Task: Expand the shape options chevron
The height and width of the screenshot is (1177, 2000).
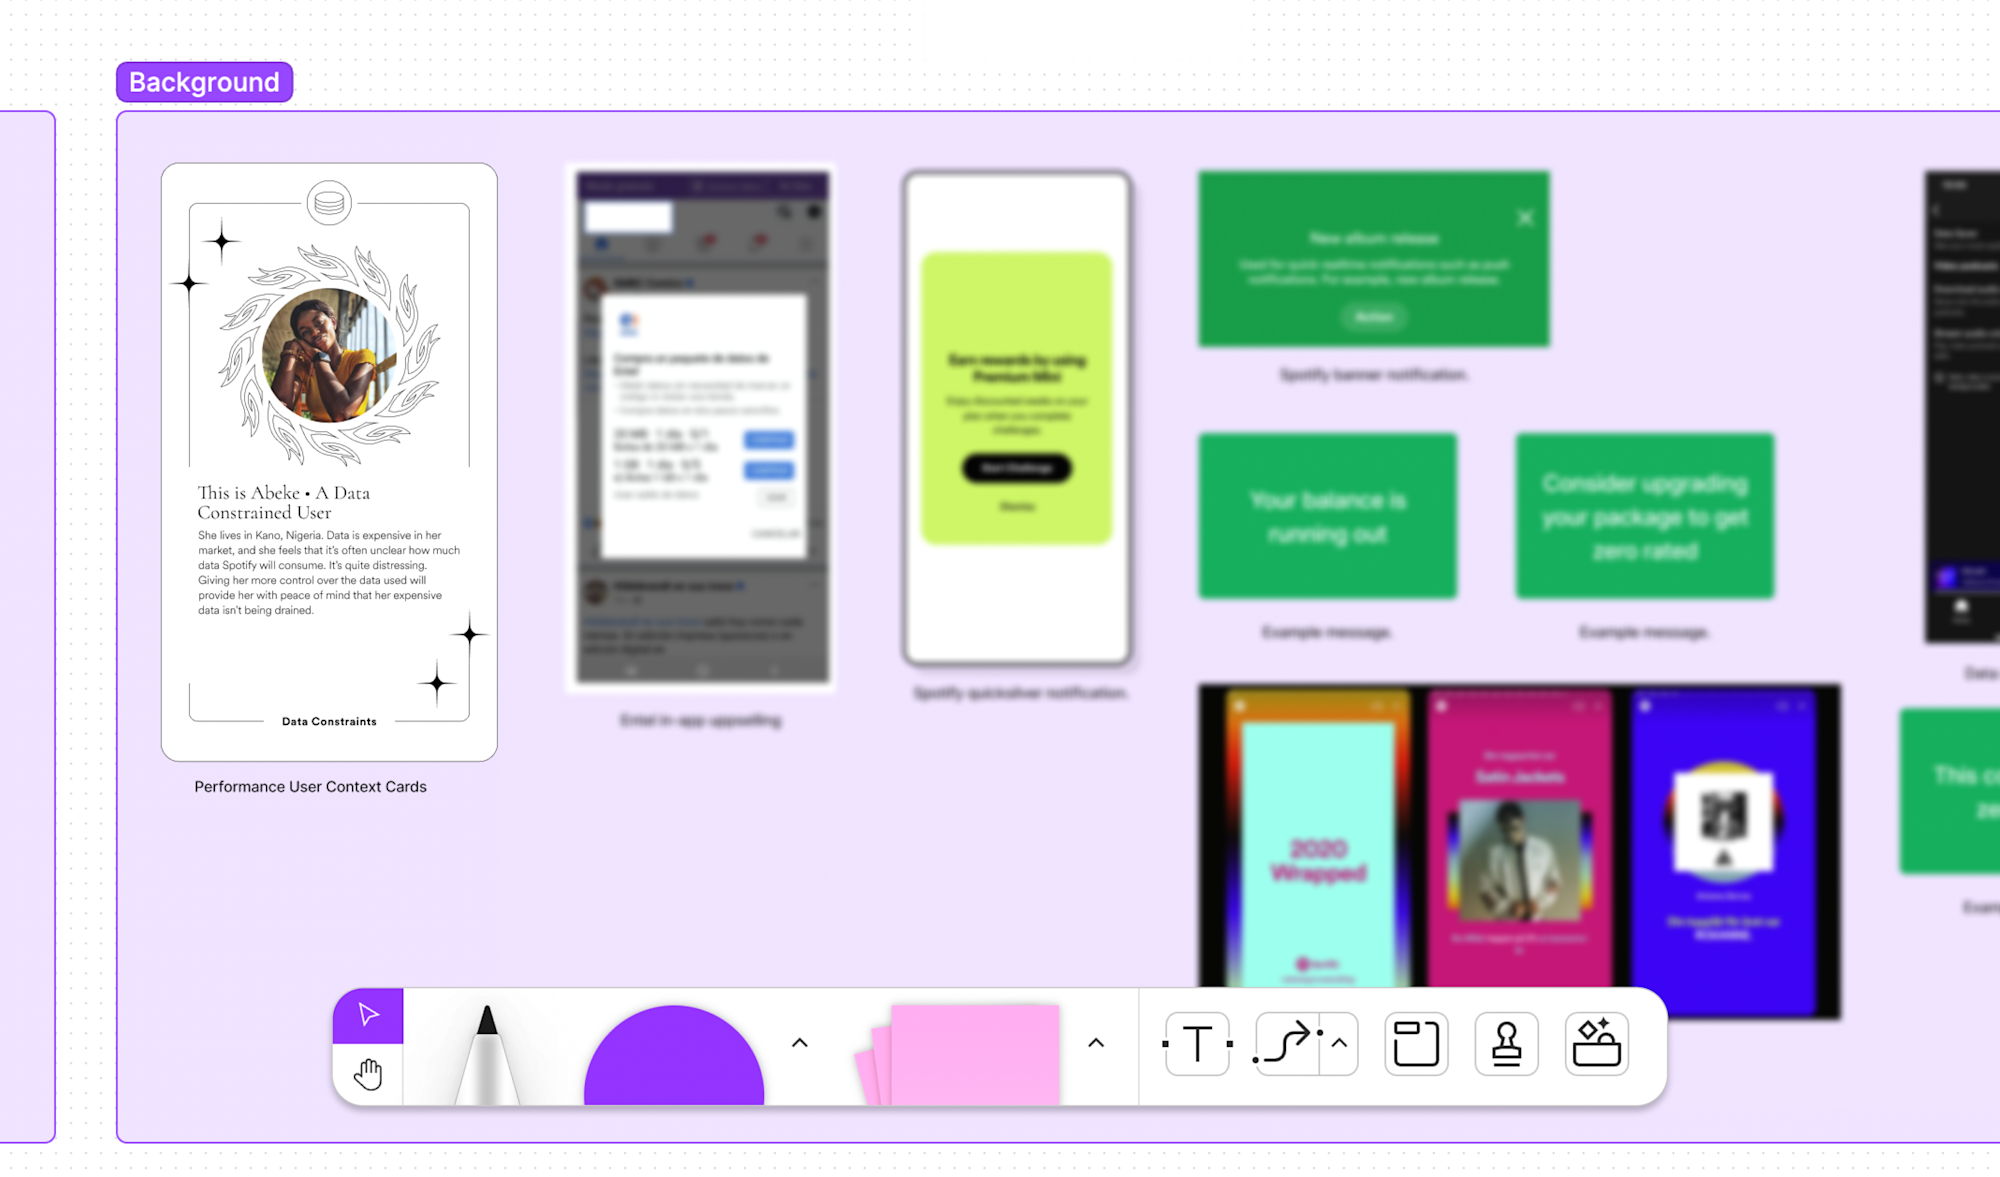Action: 799,1042
